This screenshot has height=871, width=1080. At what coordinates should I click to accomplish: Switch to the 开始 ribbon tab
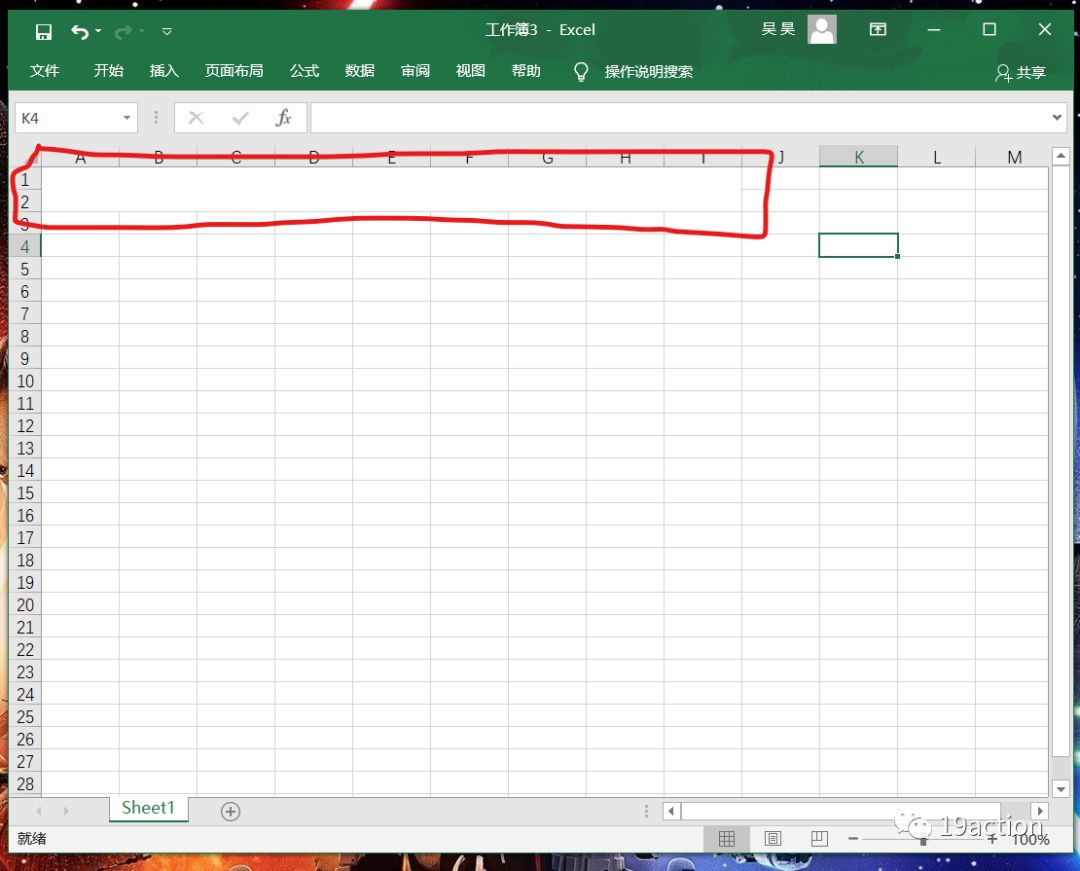[108, 71]
